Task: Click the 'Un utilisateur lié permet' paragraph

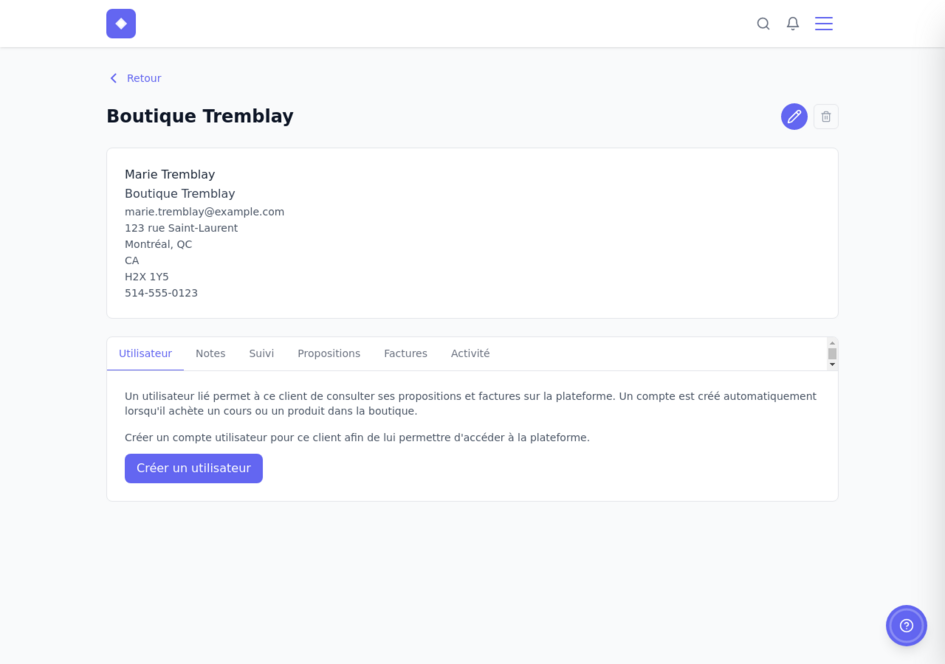Action: (x=470, y=404)
